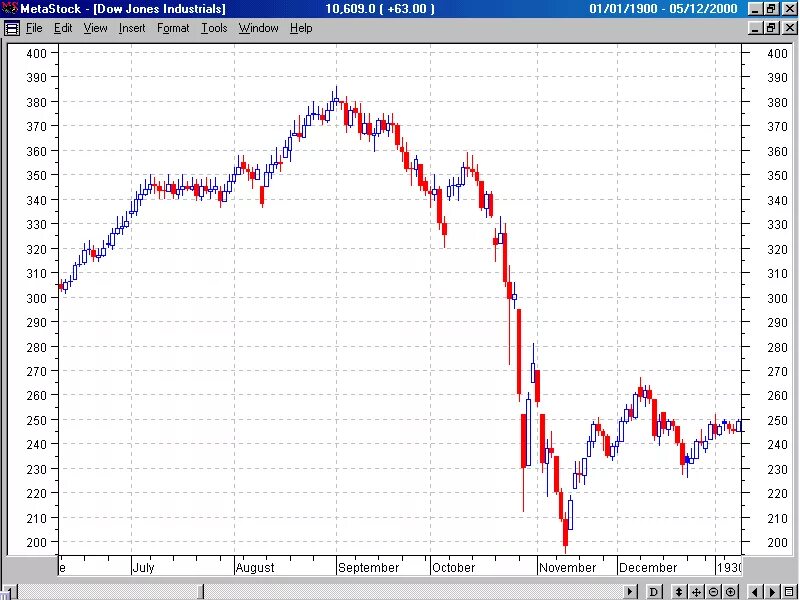Screen dimensions: 800x600
Task: Click the vertical rescale arrows icon
Action: [679, 592]
